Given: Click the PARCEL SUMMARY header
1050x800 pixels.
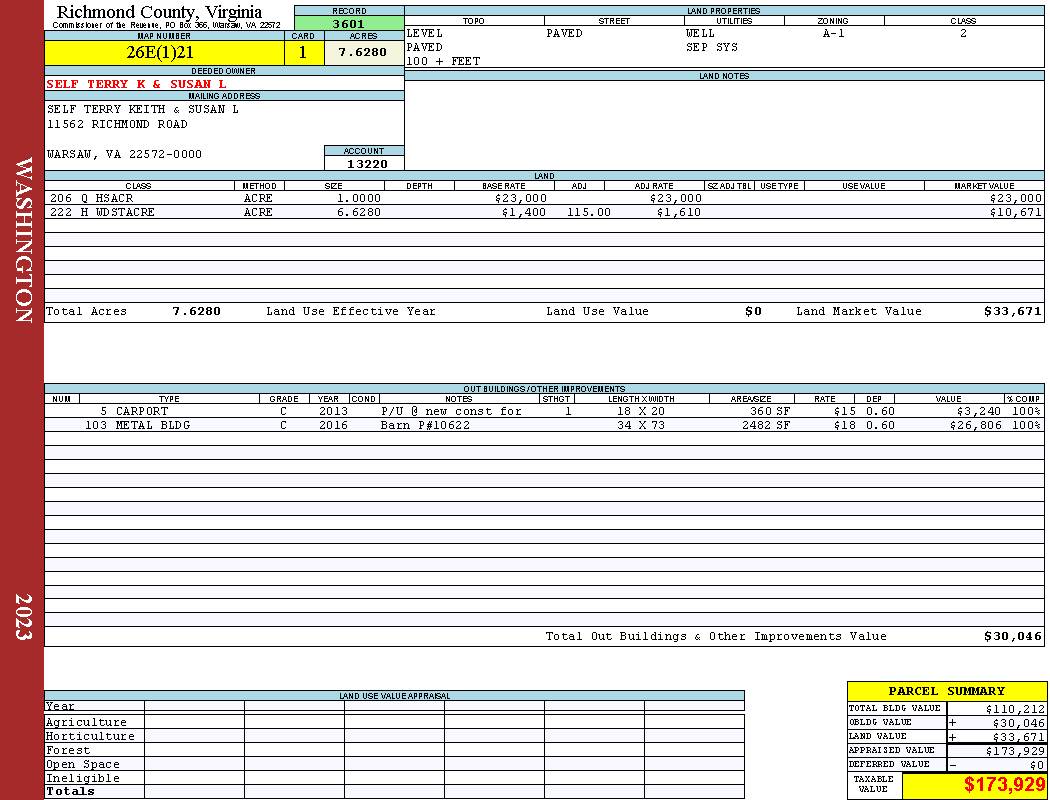Looking at the screenshot, I should point(946,691).
